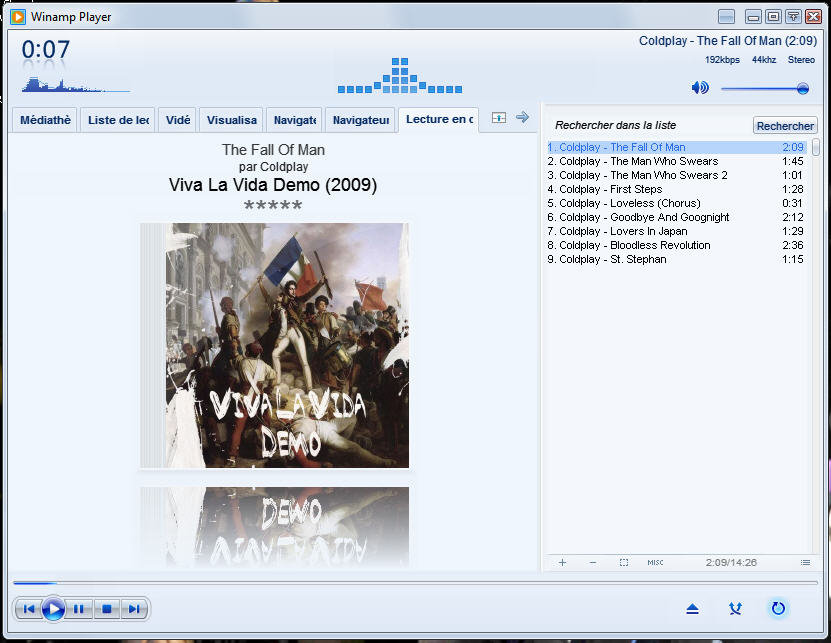Screen dimensions: 831x643
Task: Open the second Navigateur tab
Action: (x=360, y=120)
